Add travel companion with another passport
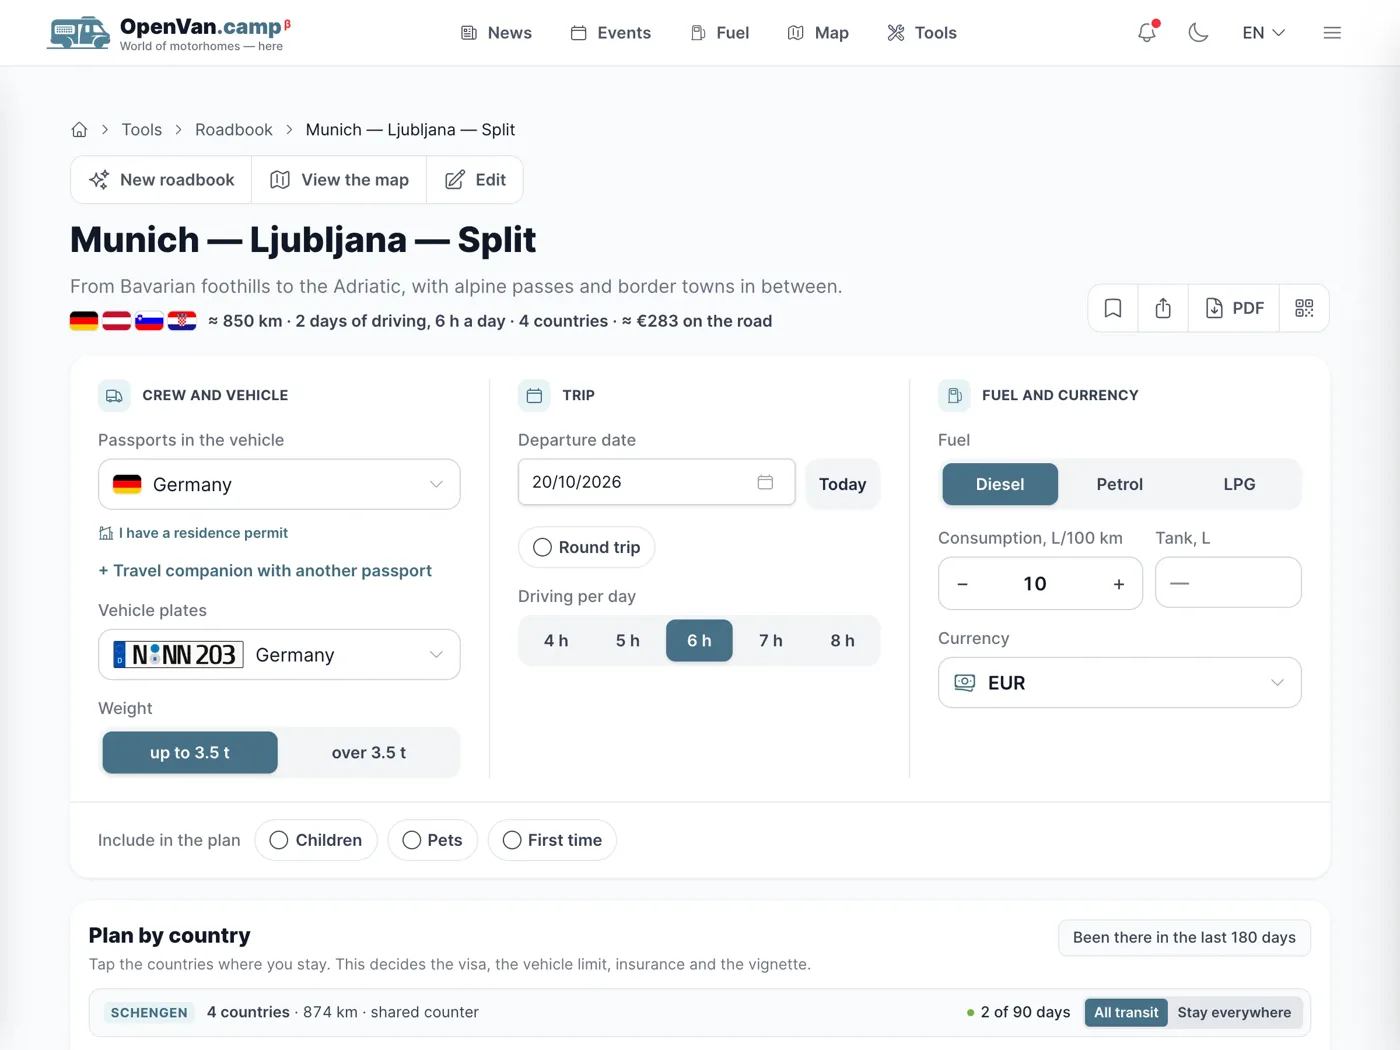 [265, 571]
